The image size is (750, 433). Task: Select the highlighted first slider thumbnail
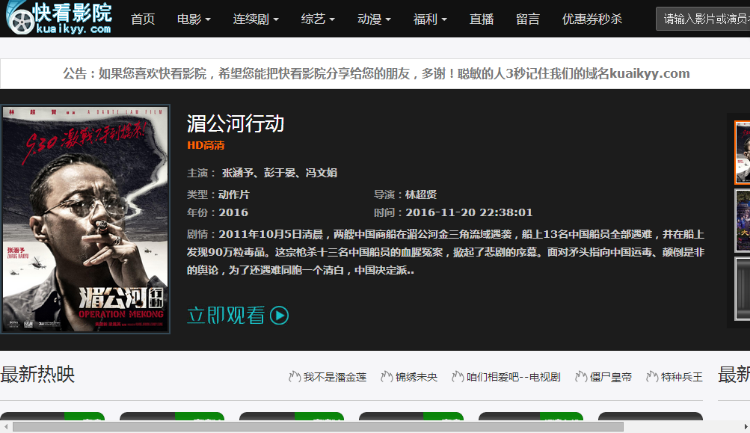pos(742,153)
